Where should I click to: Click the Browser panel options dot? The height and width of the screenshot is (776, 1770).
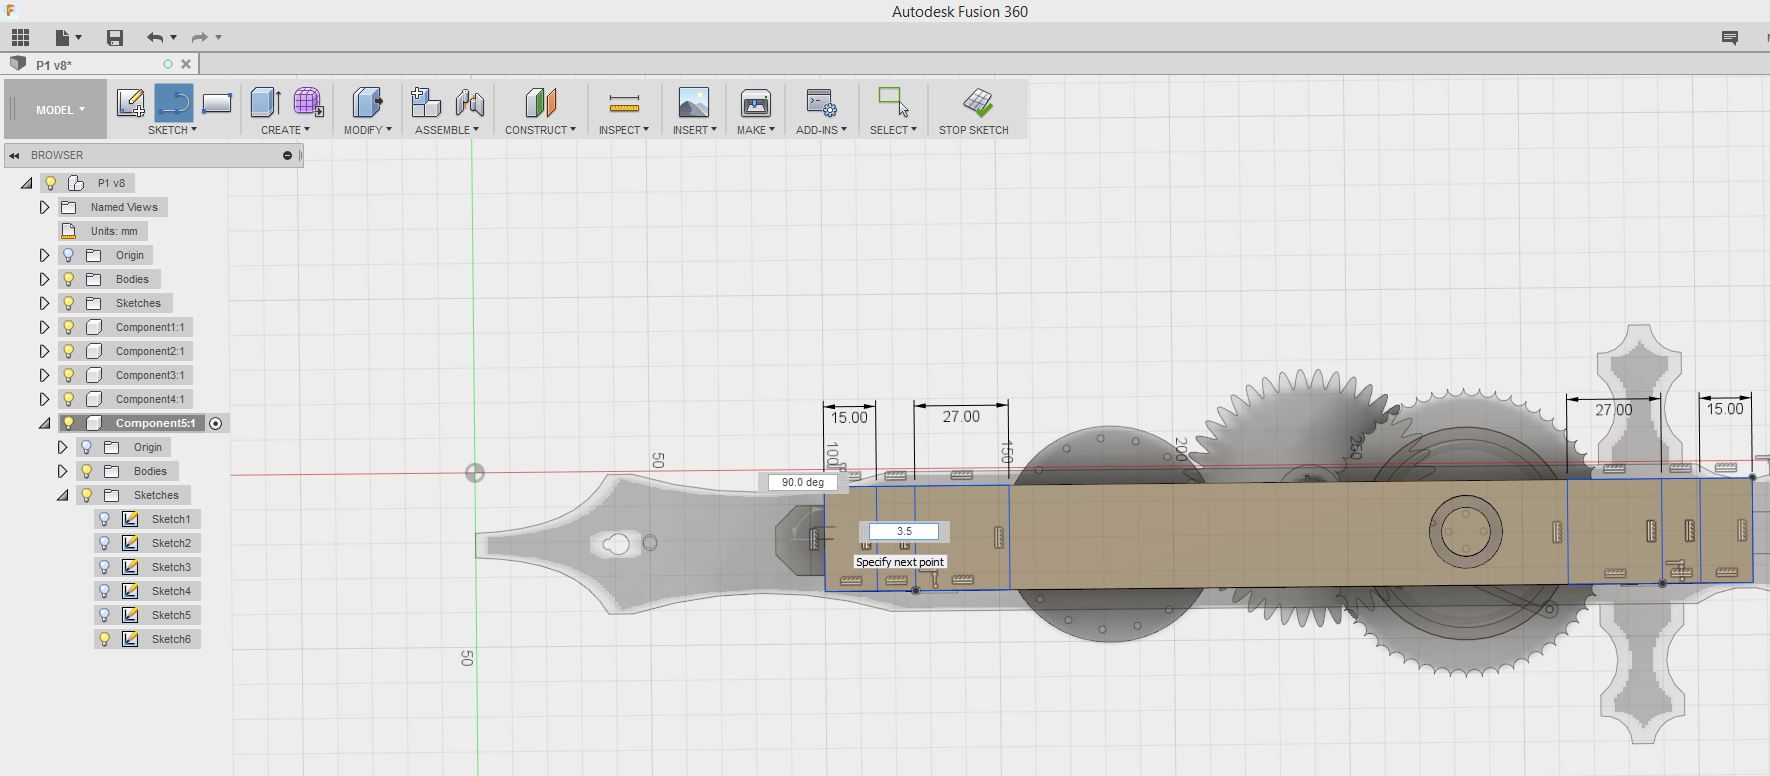287,156
